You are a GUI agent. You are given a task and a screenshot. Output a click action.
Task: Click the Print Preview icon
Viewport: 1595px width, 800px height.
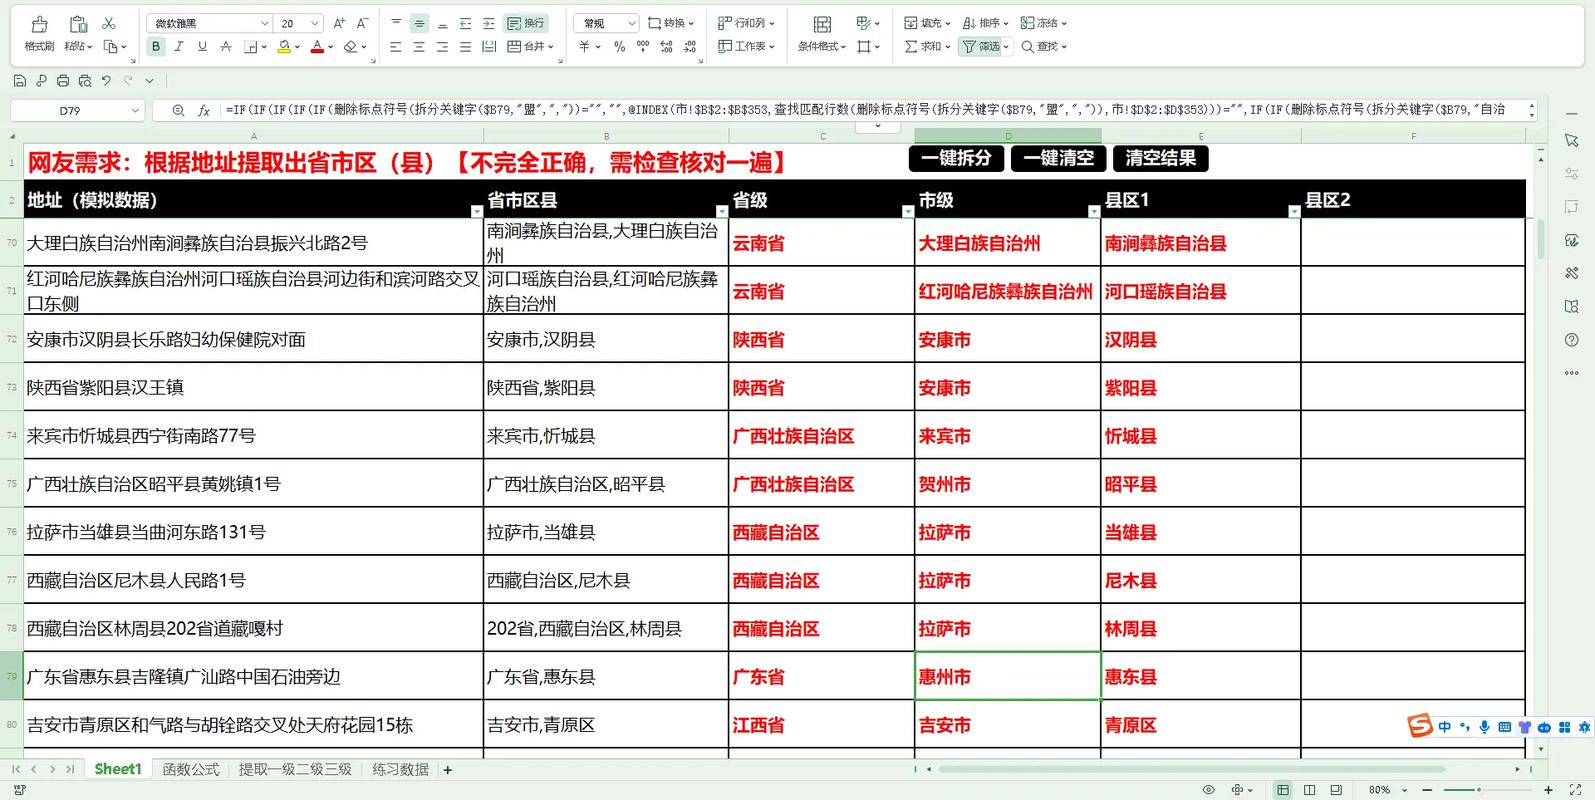(85, 81)
